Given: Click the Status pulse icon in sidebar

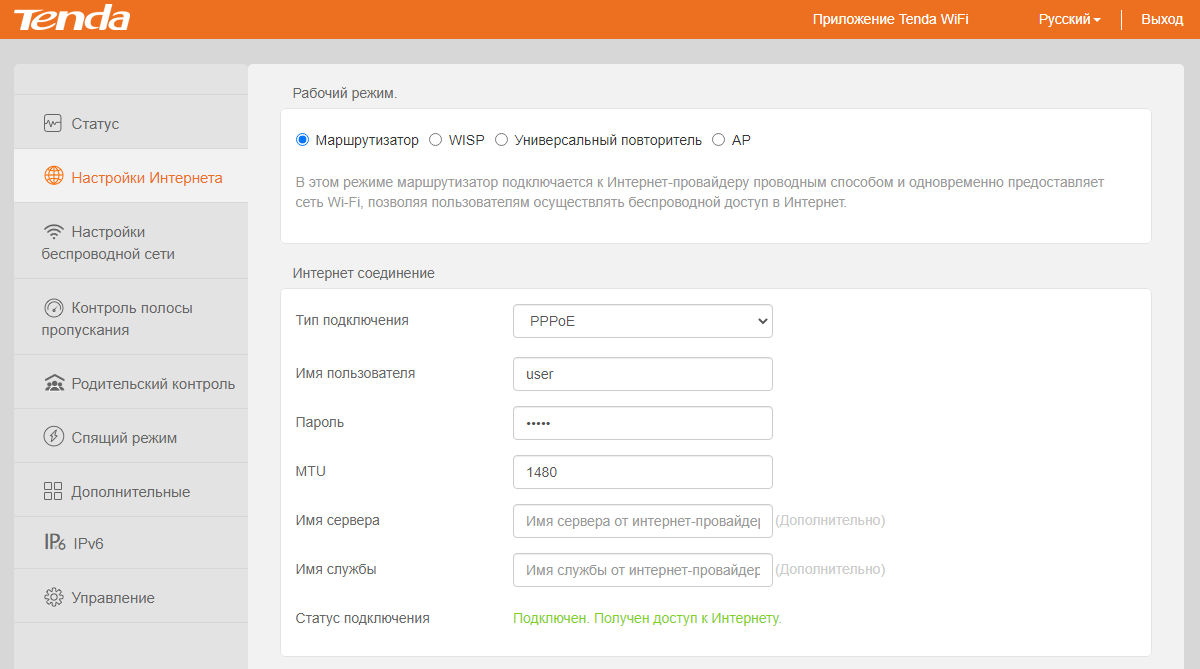Looking at the screenshot, I should (x=53, y=123).
